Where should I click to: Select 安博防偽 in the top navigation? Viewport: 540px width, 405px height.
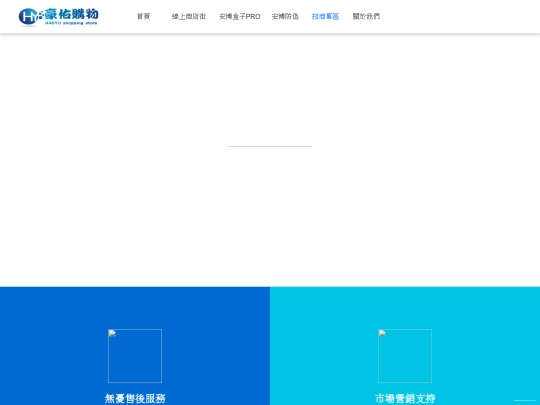[x=285, y=17]
